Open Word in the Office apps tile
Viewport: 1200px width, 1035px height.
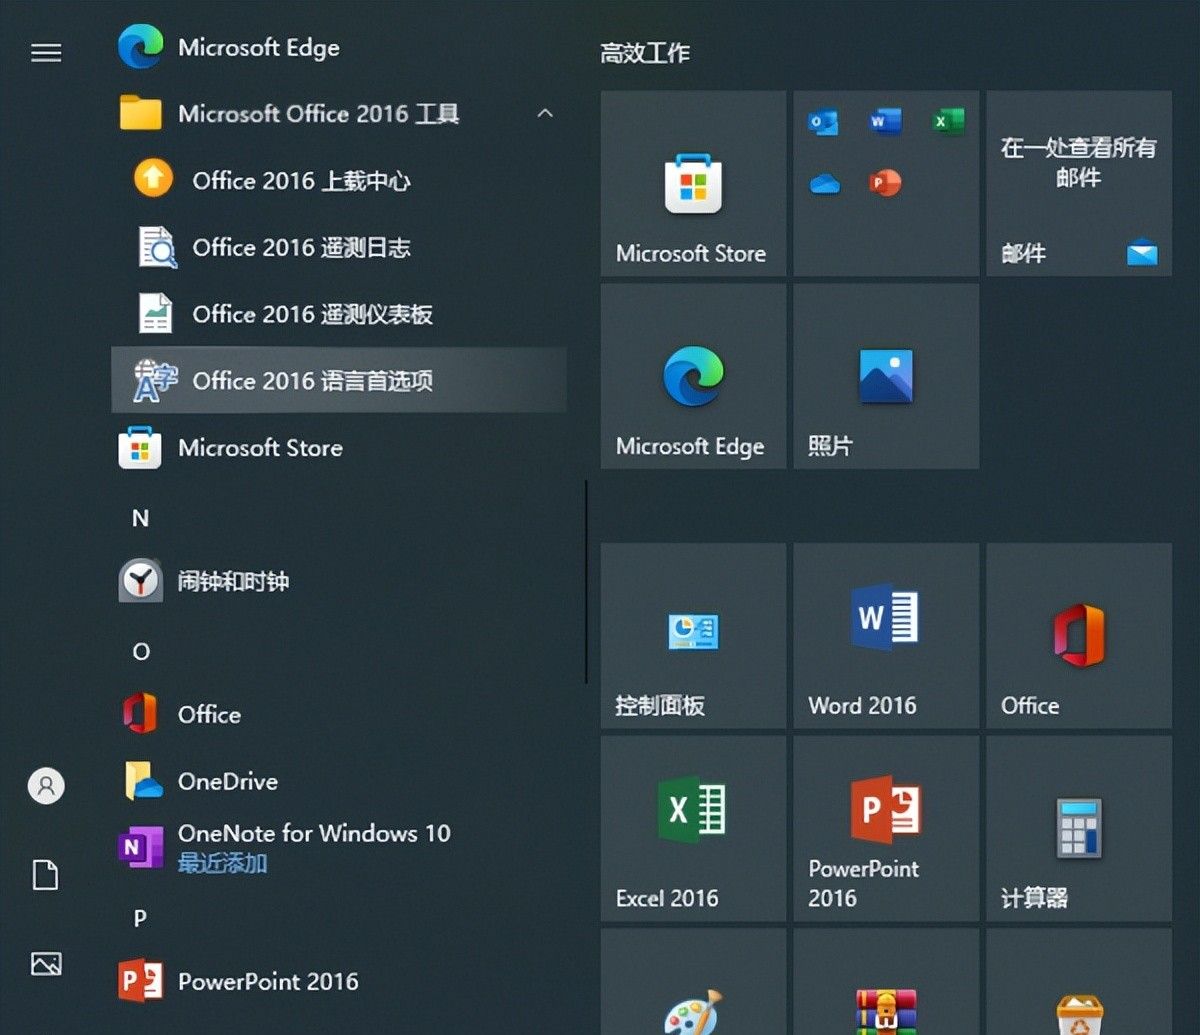point(885,122)
